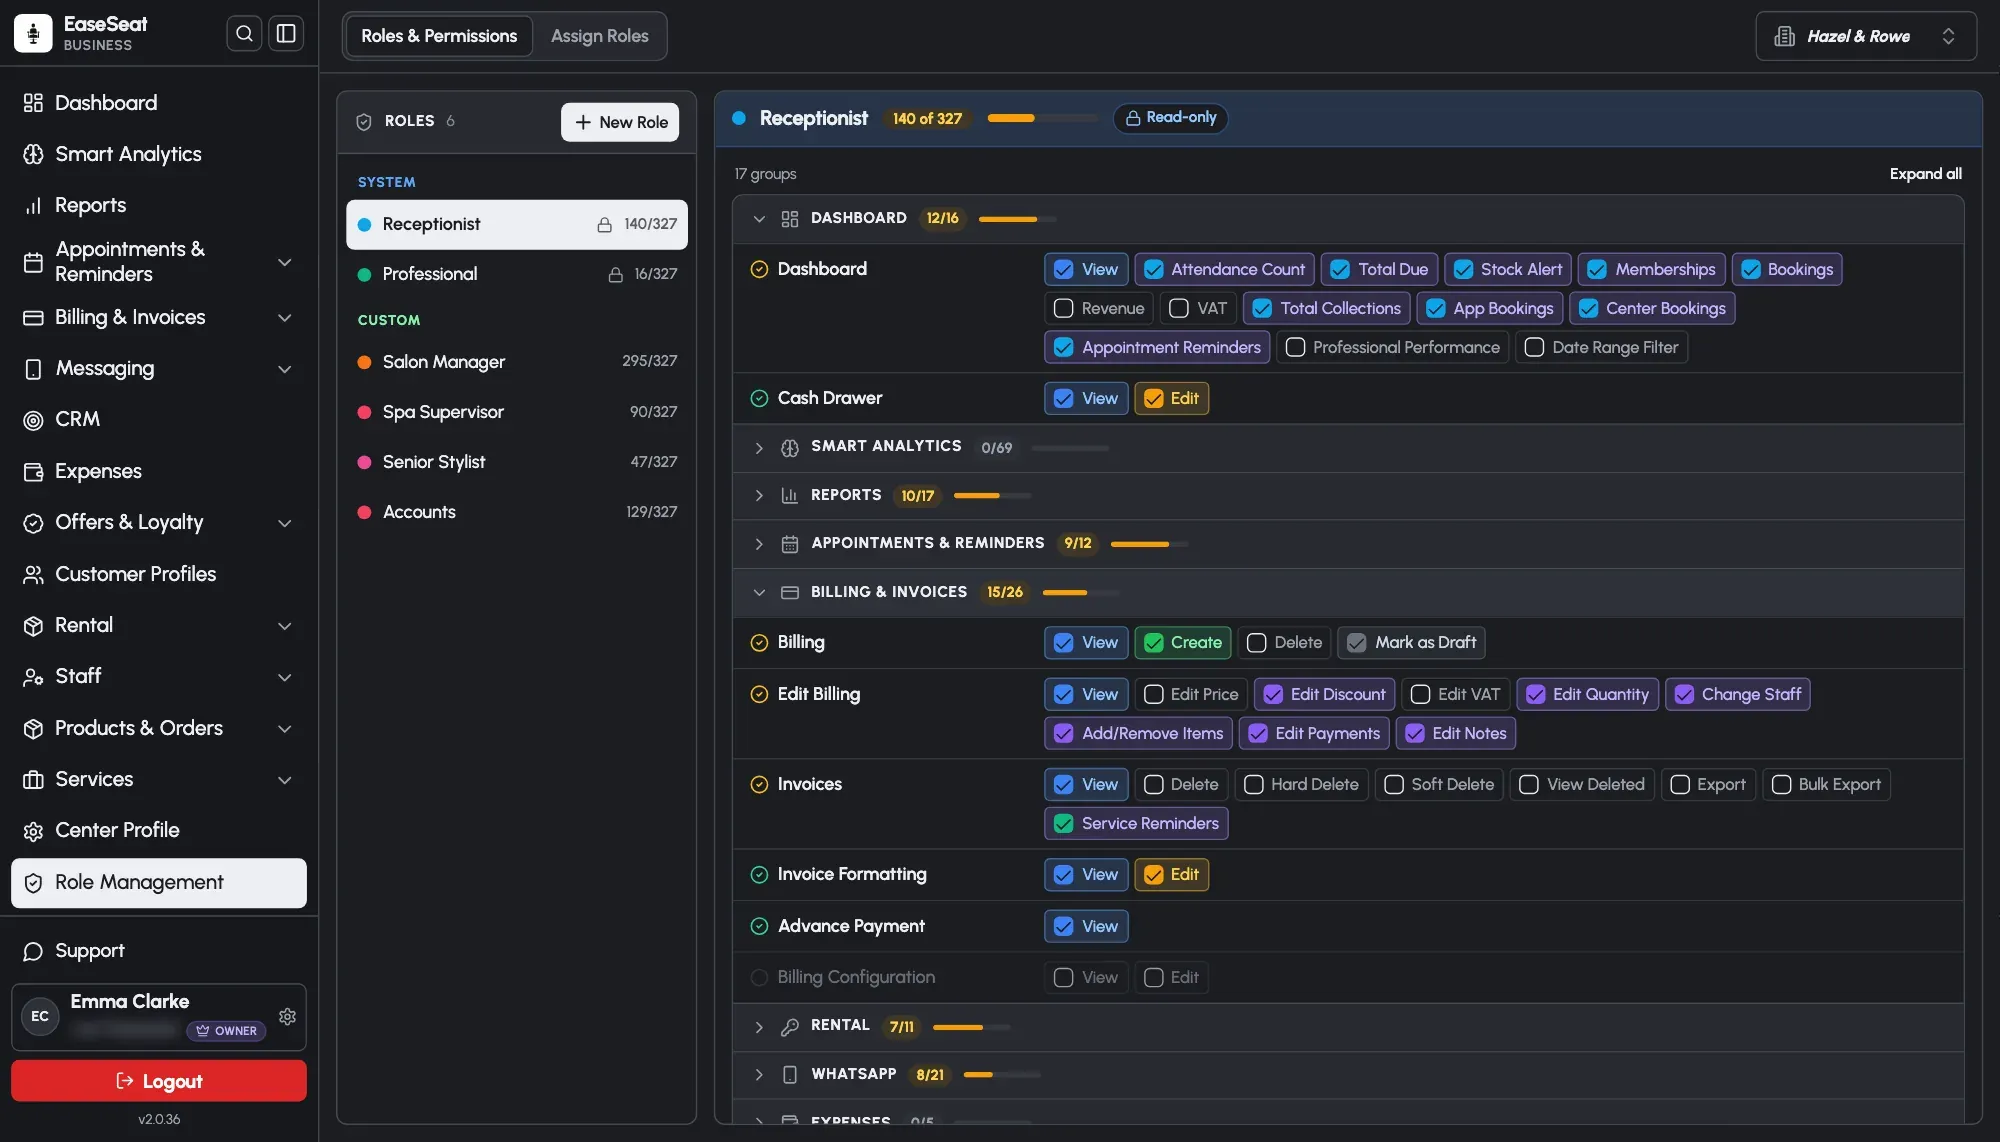Viewport: 2000px width, 1142px height.
Task: Expand the Reports permission group
Action: pos(759,495)
